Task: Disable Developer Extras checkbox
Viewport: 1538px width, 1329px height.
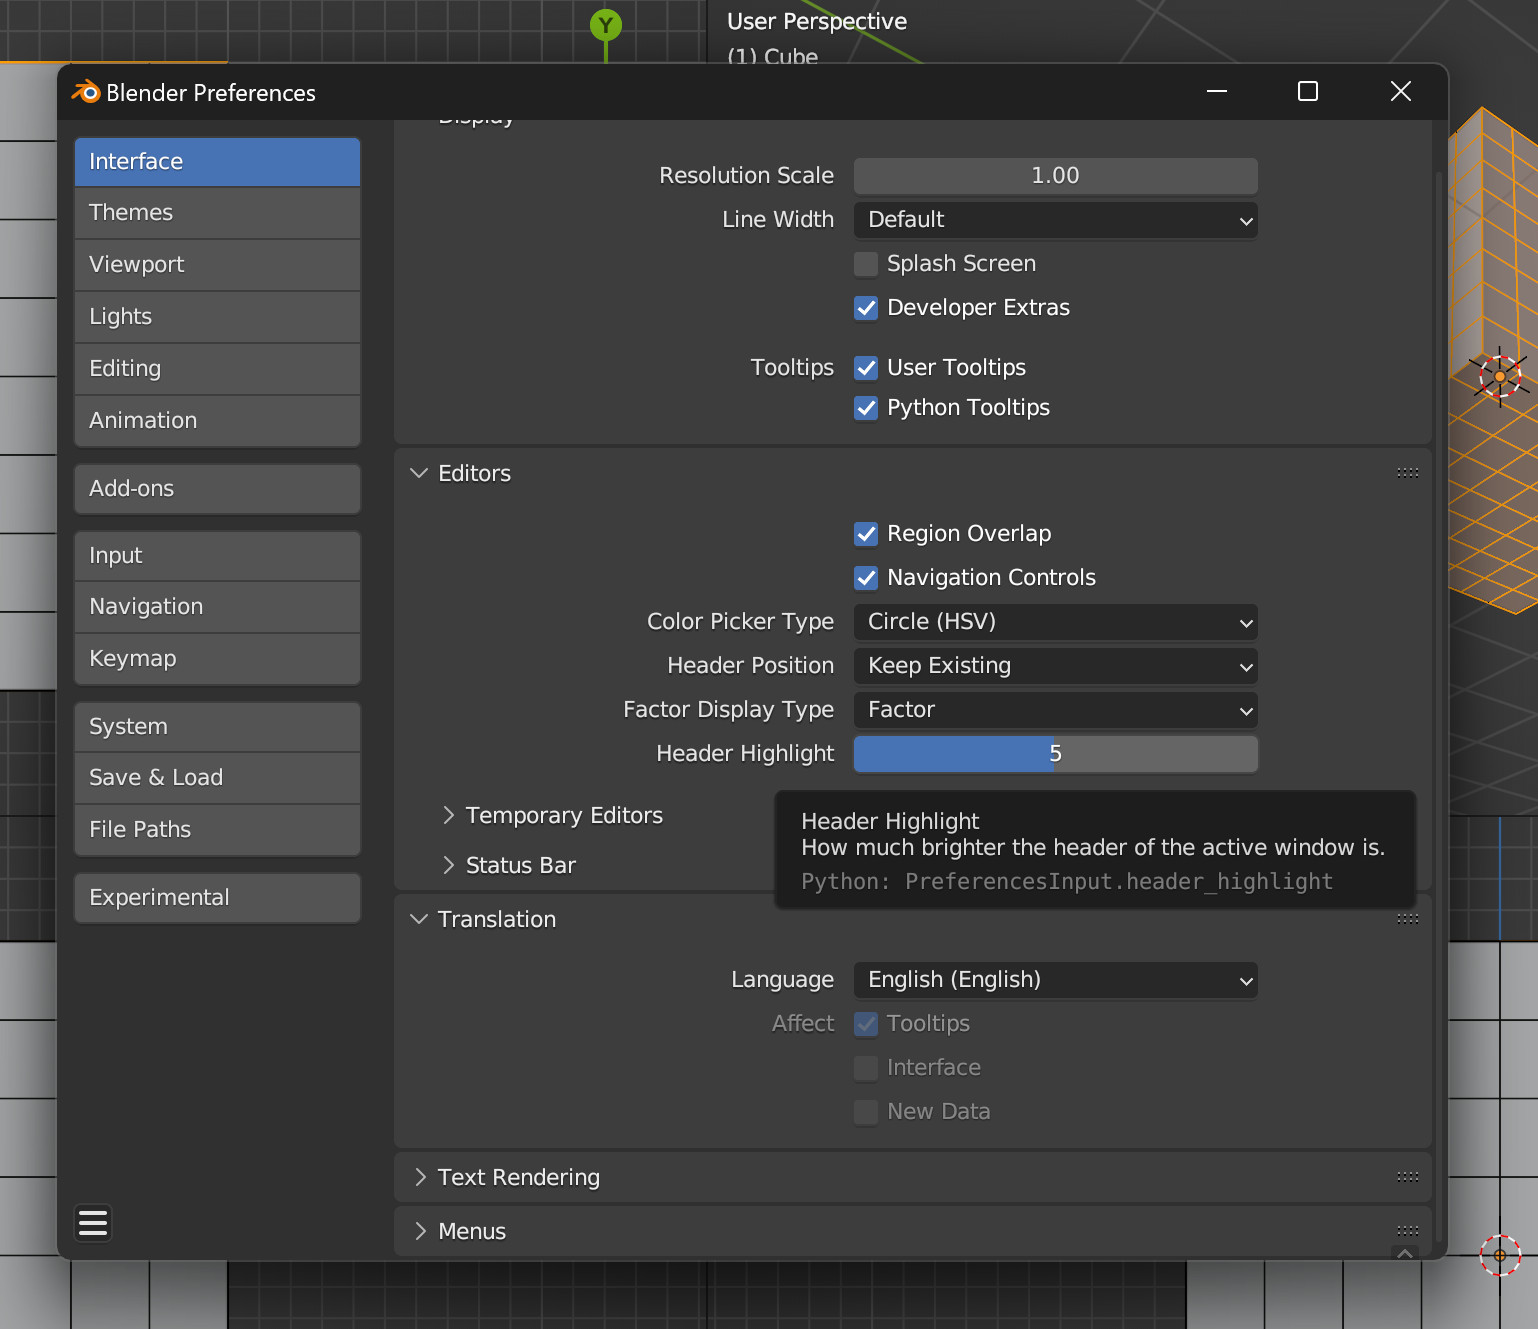Action: [866, 308]
